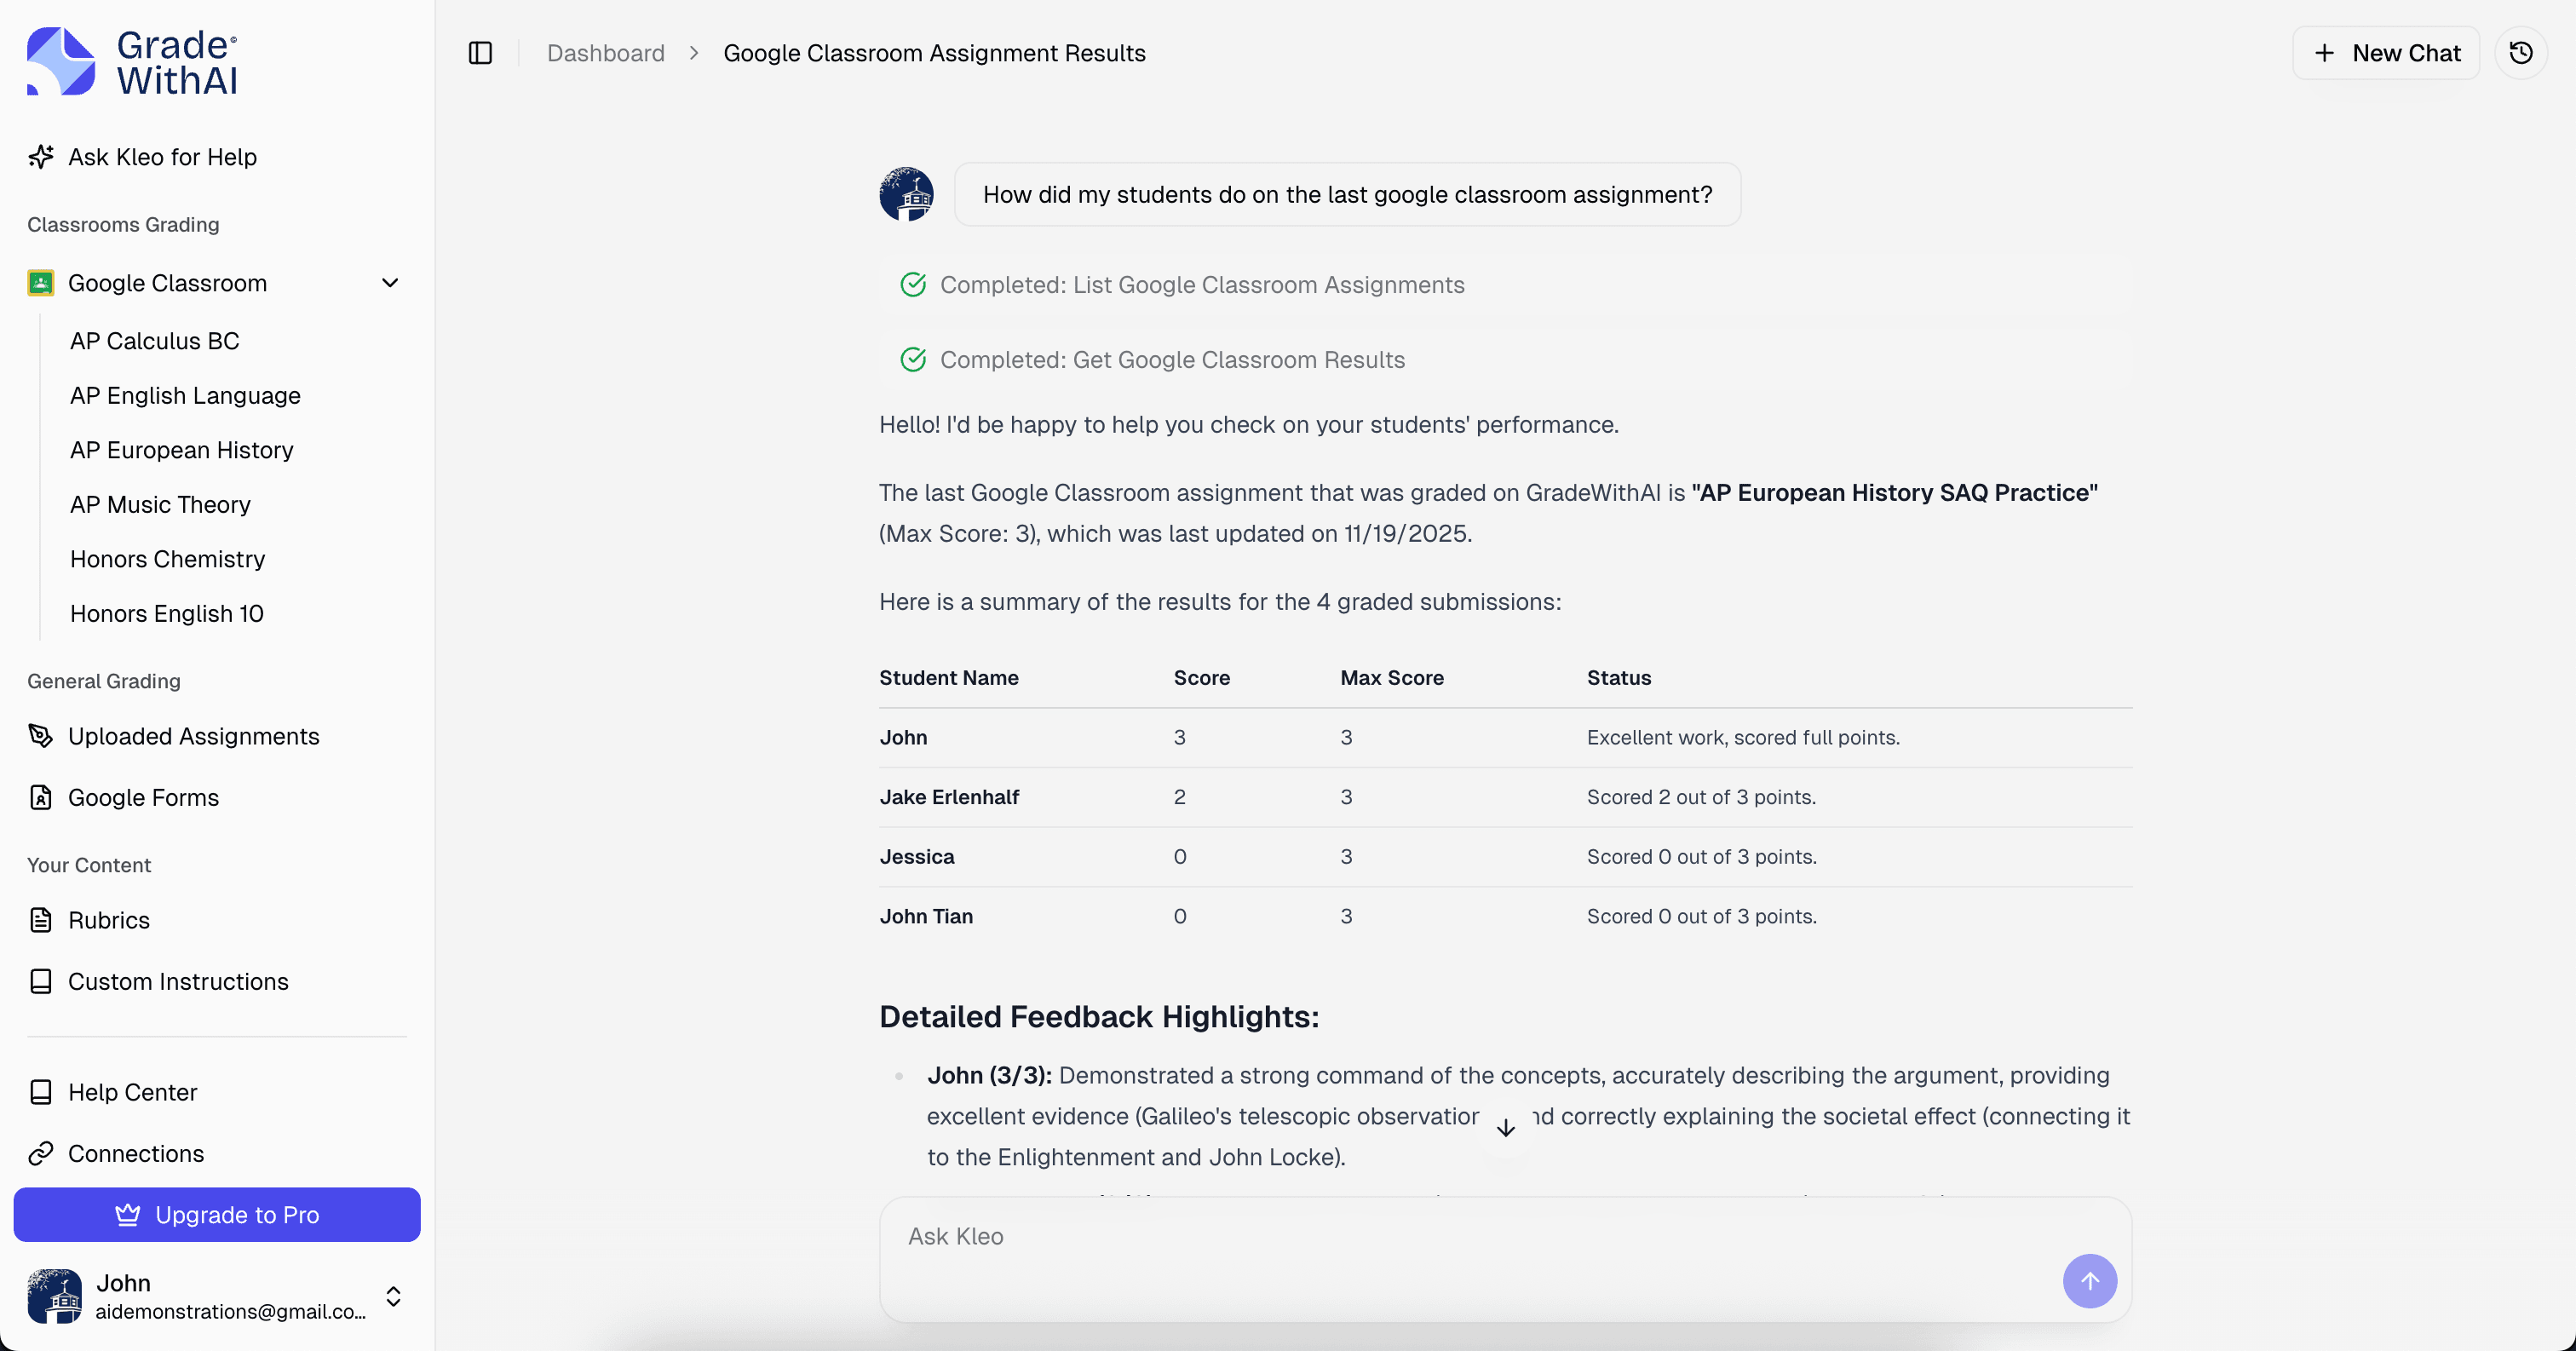The width and height of the screenshot is (2576, 1351).
Task: Click the Upgrade to Pro button
Action: tap(217, 1215)
